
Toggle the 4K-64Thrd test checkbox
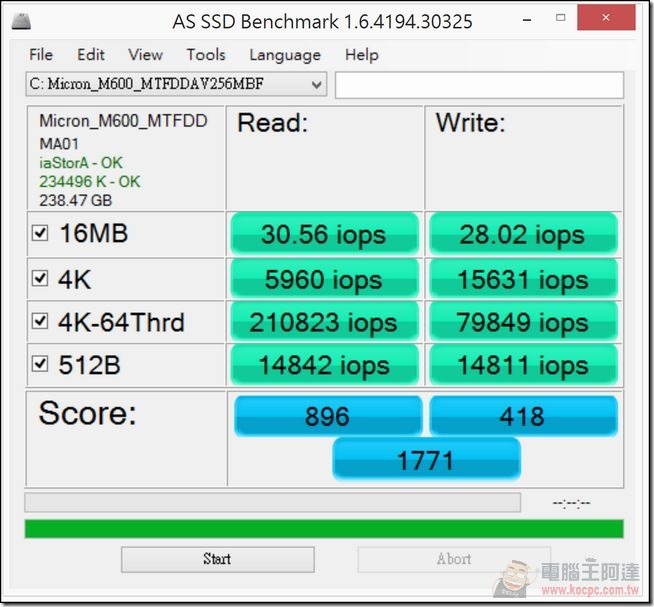coord(40,321)
